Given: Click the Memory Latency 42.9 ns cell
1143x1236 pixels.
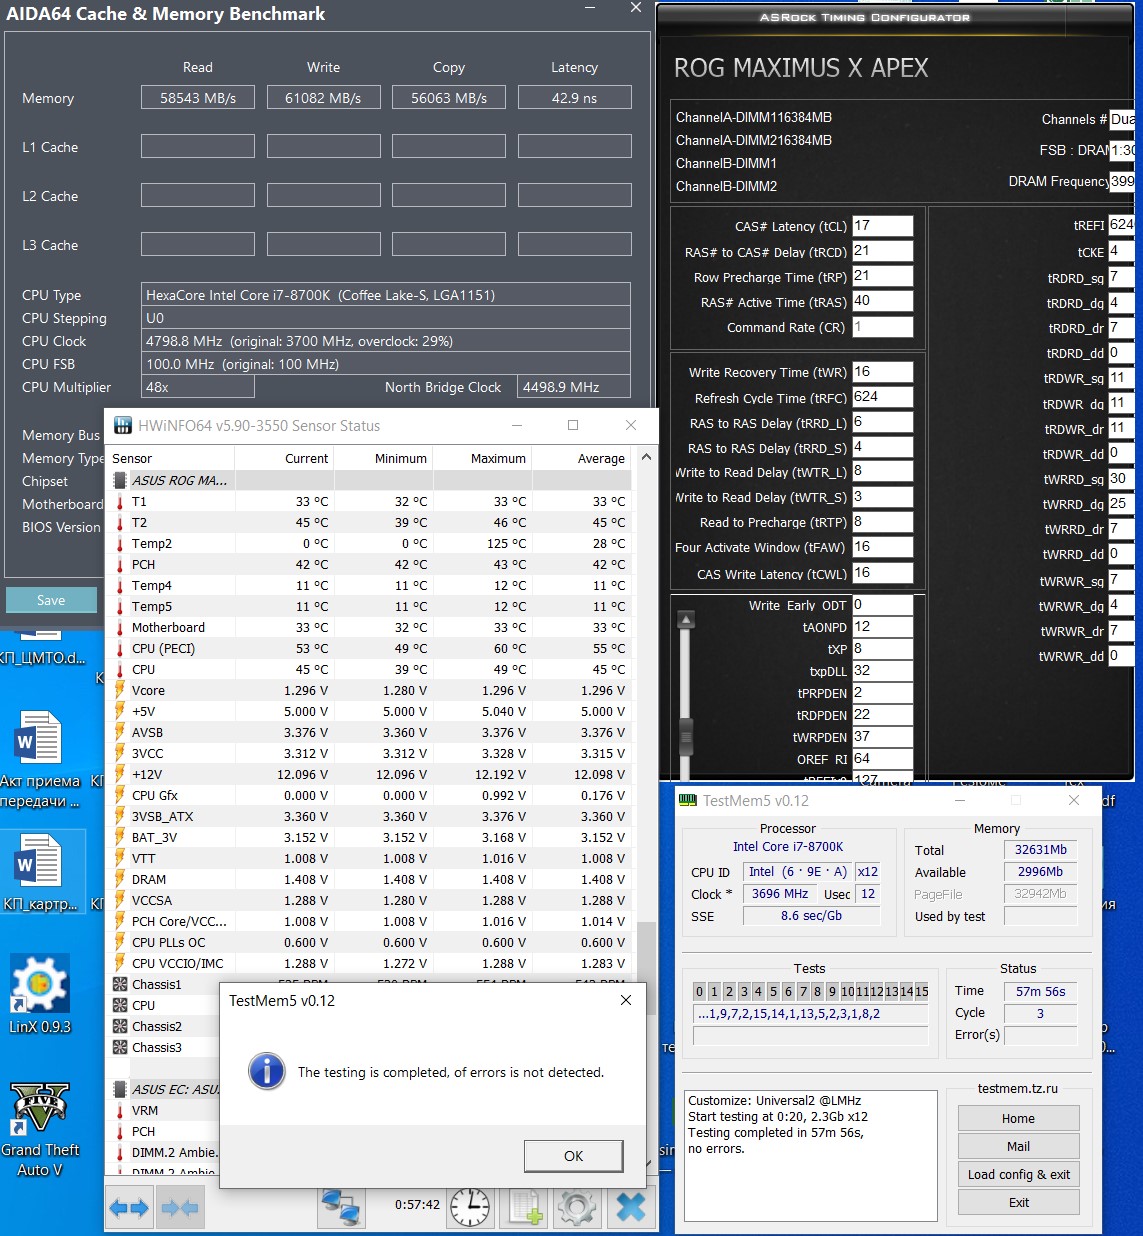Looking at the screenshot, I should coord(575,98).
